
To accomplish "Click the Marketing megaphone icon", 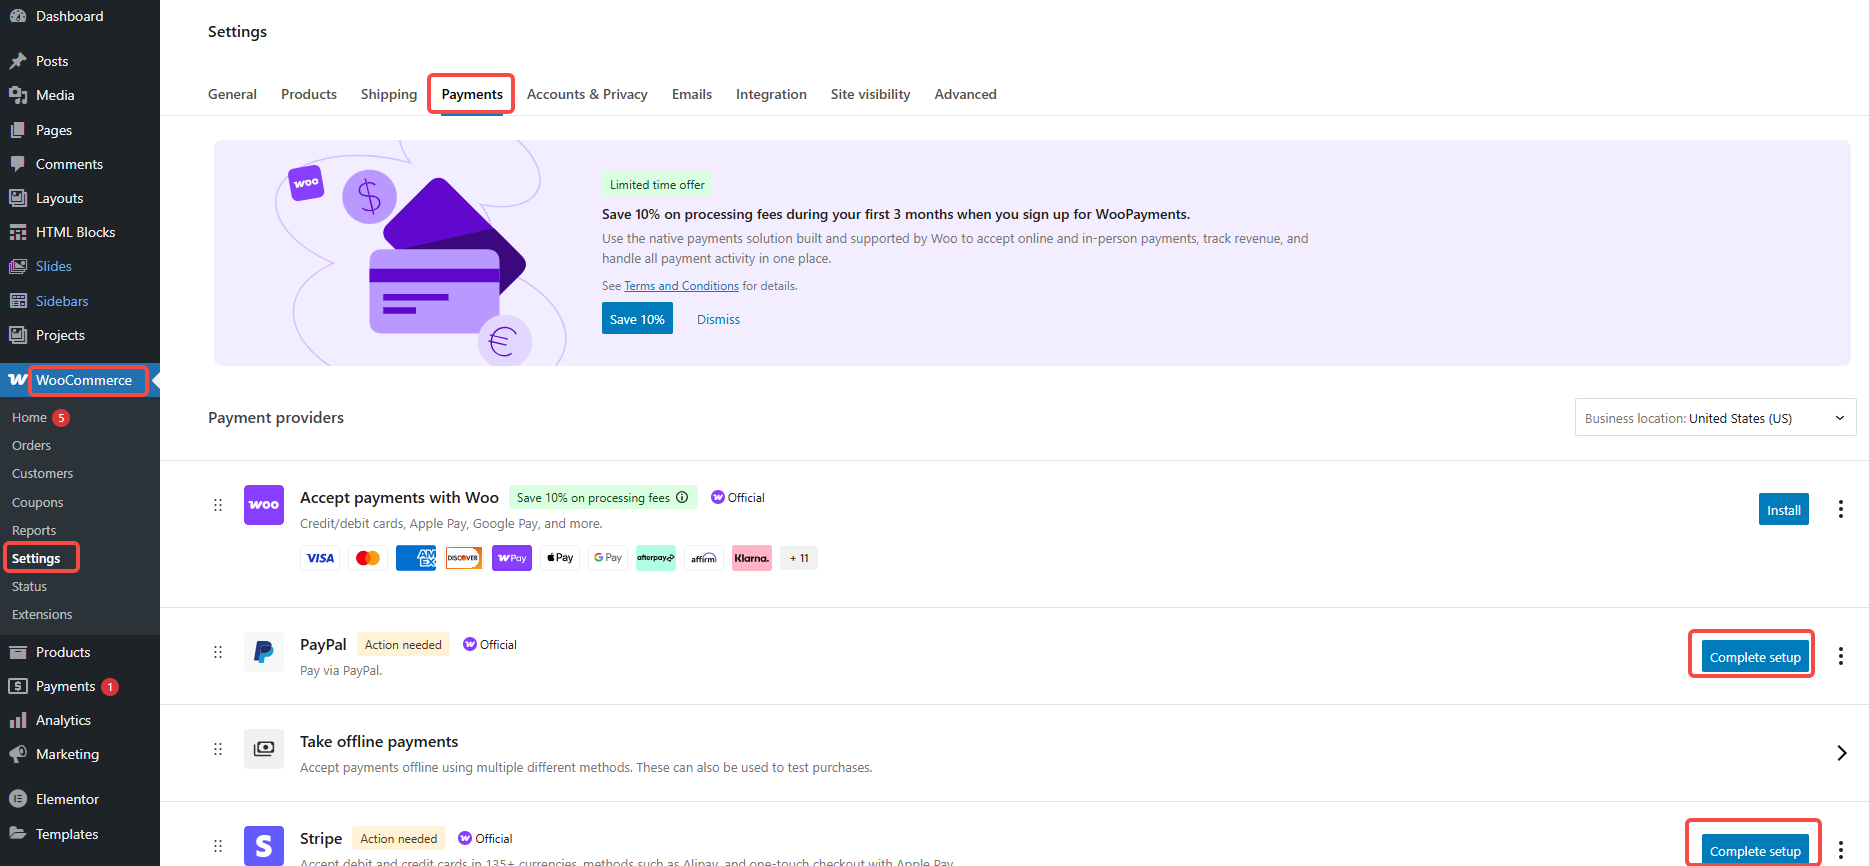I will [18, 754].
